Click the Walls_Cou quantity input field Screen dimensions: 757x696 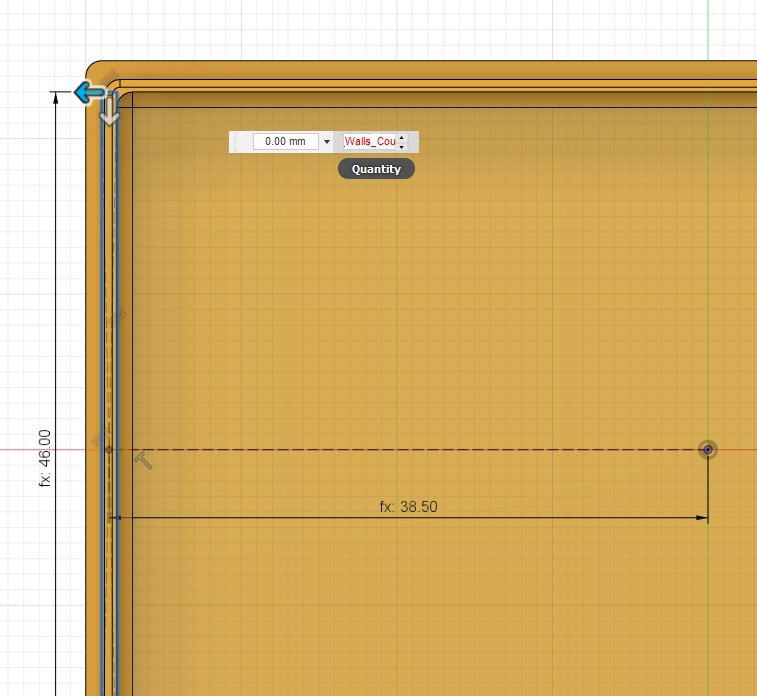pos(369,141)
